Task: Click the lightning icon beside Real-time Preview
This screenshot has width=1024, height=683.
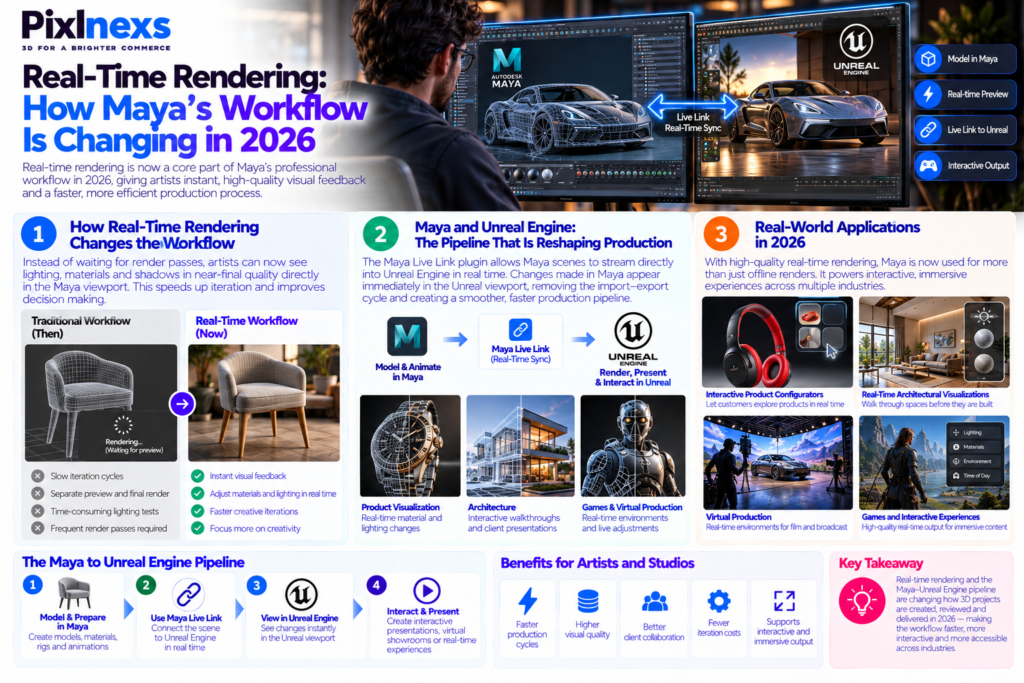Action: [x=928, y=94]
